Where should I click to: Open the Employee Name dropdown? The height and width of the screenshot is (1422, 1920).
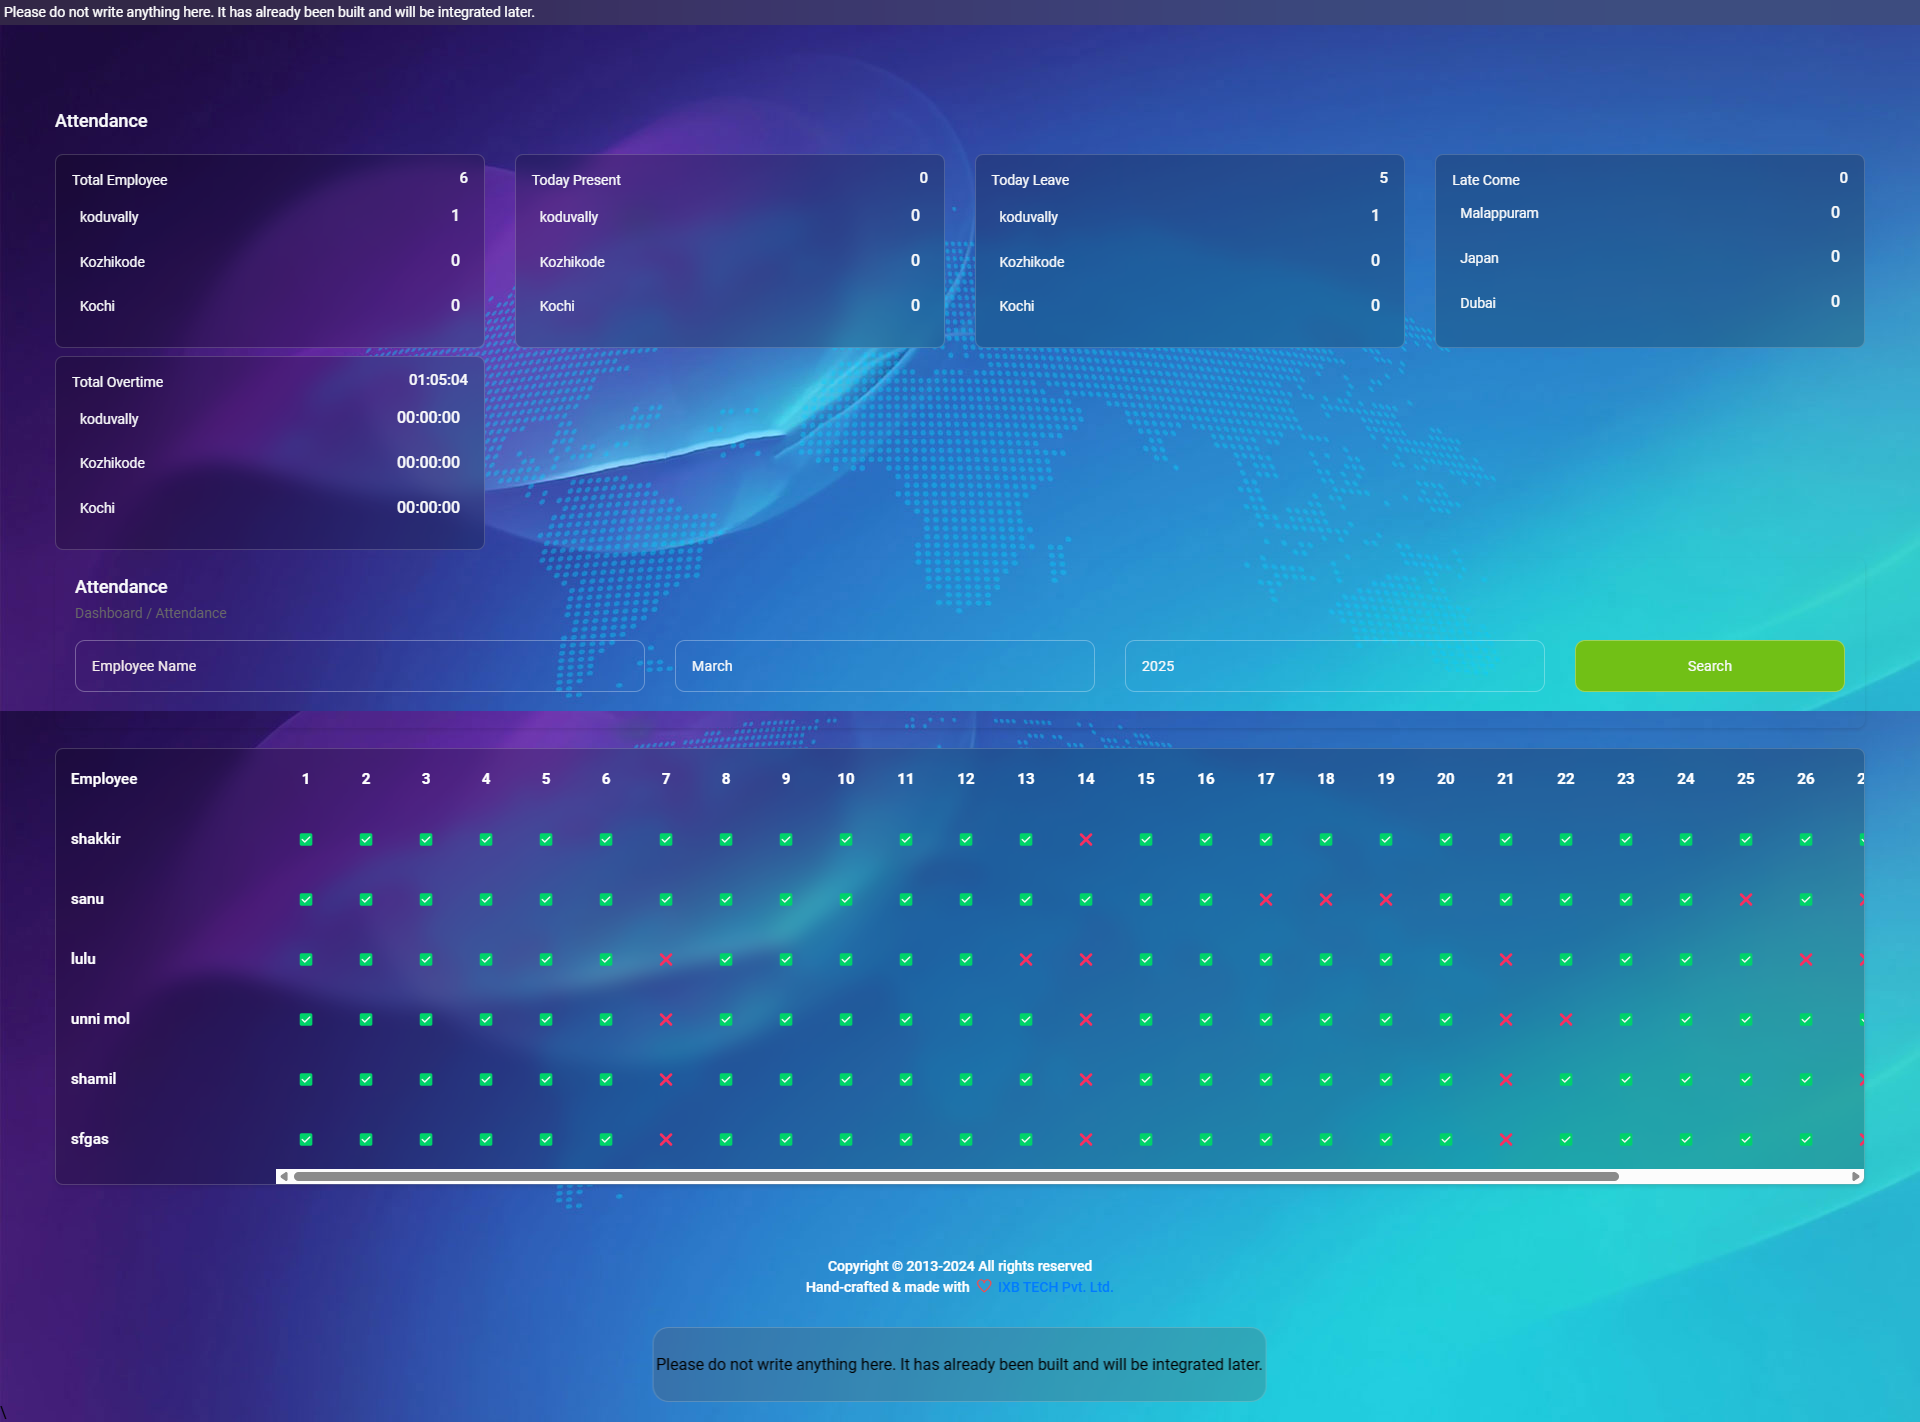click(x=359, y=666)
